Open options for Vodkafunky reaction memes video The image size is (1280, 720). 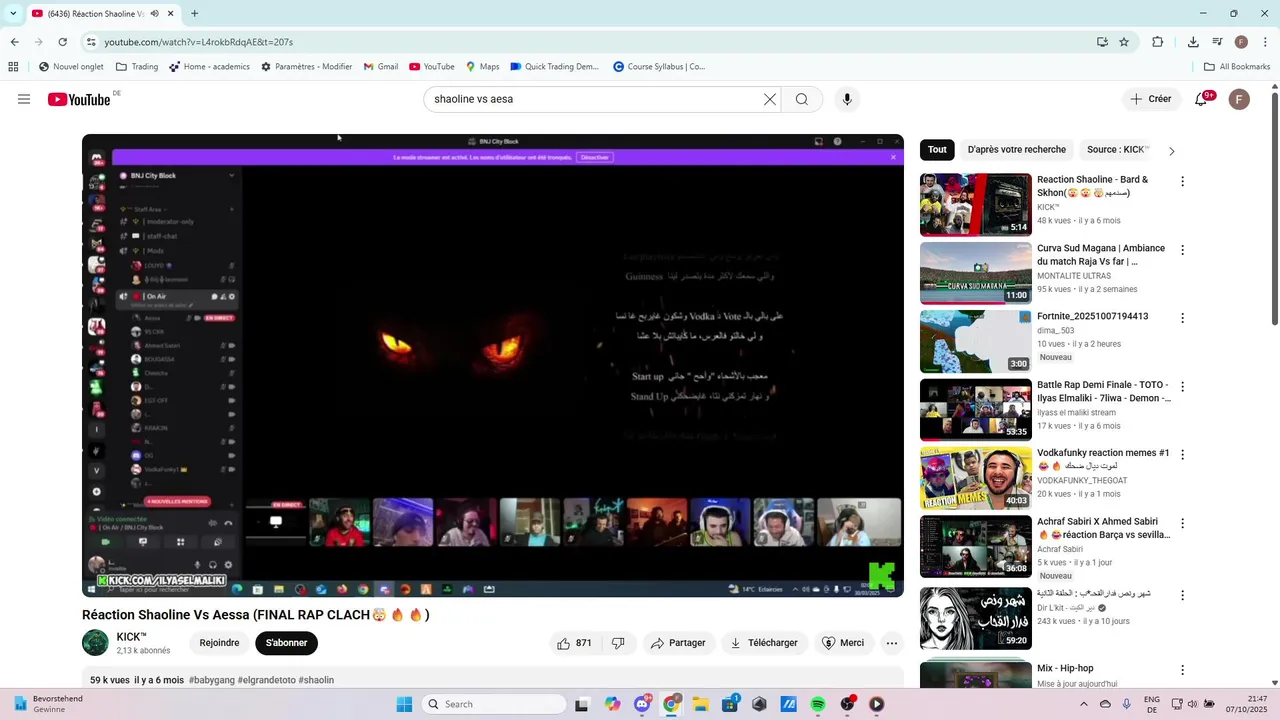1182,455
